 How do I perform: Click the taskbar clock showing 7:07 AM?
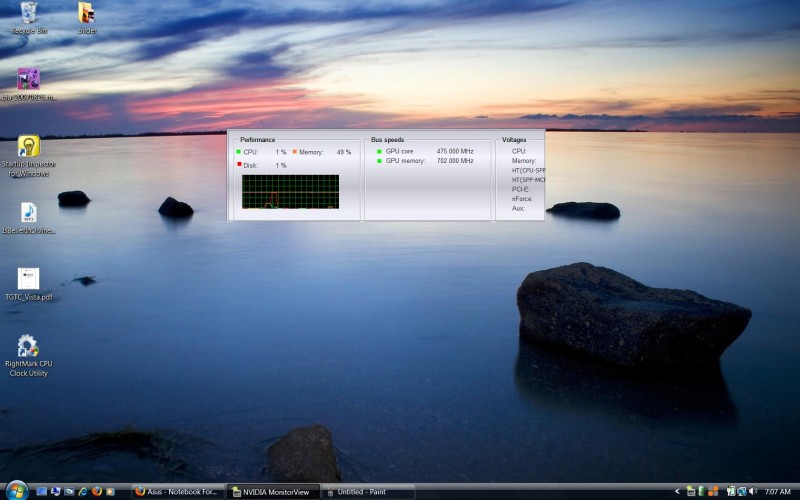tap(777, 492)
